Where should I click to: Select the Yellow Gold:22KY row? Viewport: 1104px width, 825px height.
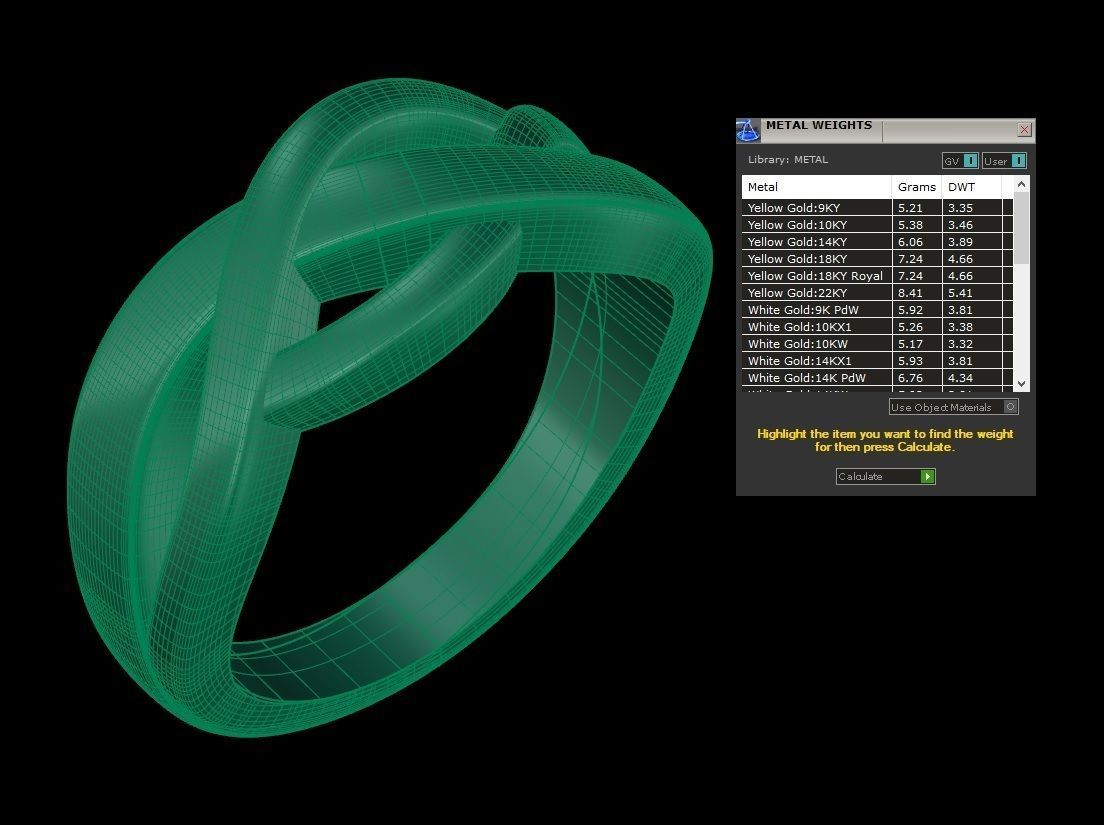[877, 293]
